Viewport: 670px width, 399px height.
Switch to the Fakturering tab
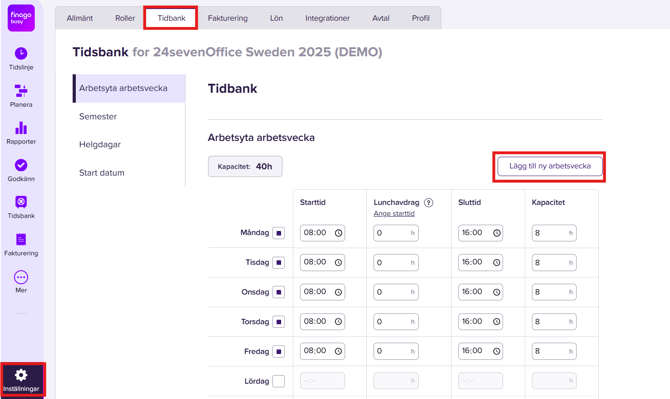[x=228, y=18]
